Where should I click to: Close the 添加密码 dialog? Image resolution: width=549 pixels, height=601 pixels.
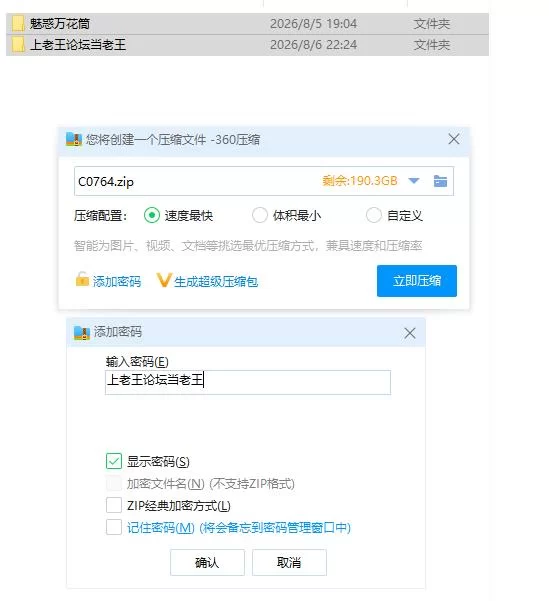coord(409,333)
